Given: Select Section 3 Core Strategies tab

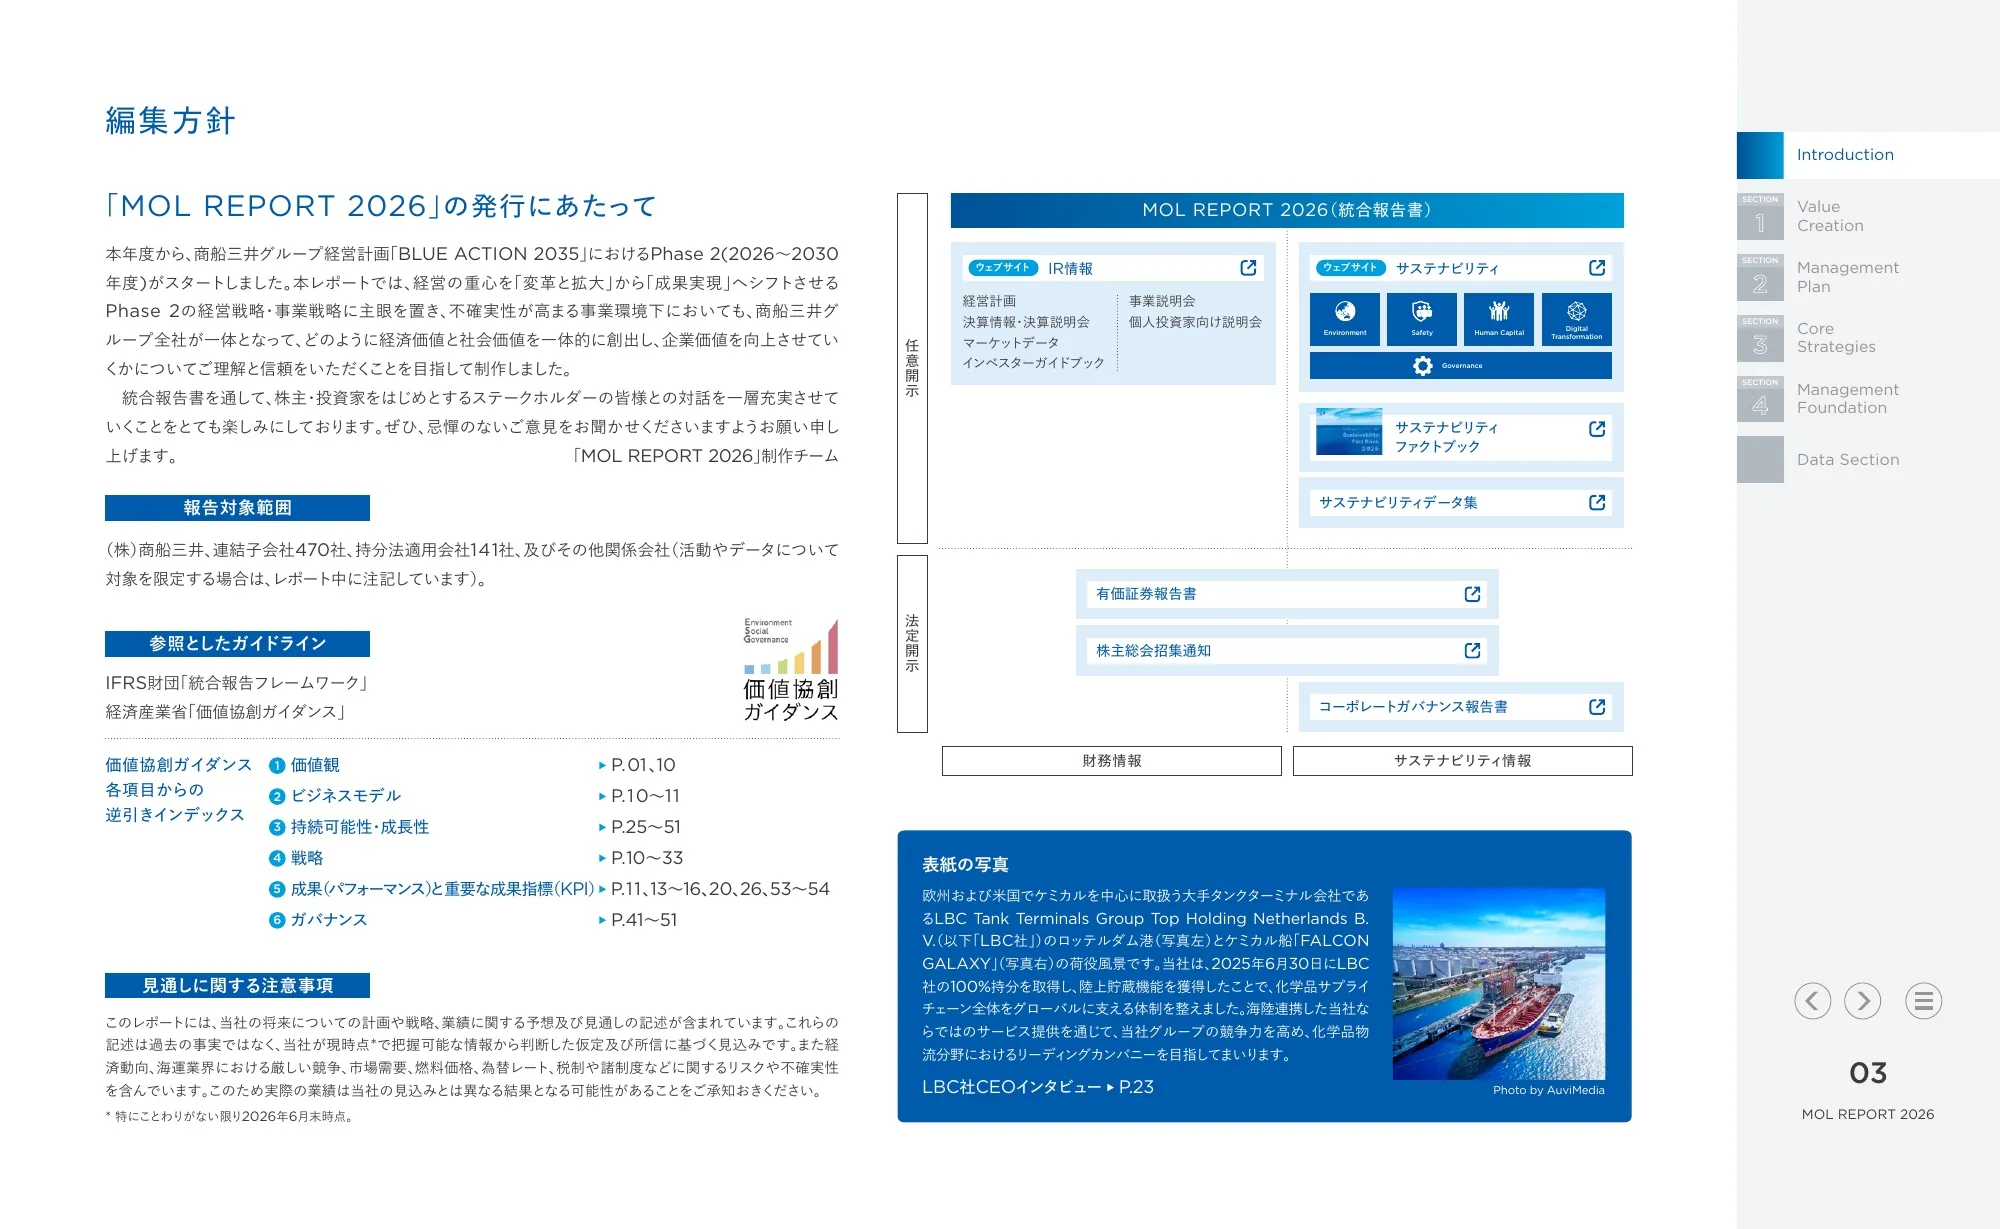Looking at the screenshot, I should [x=1868, y=338].
